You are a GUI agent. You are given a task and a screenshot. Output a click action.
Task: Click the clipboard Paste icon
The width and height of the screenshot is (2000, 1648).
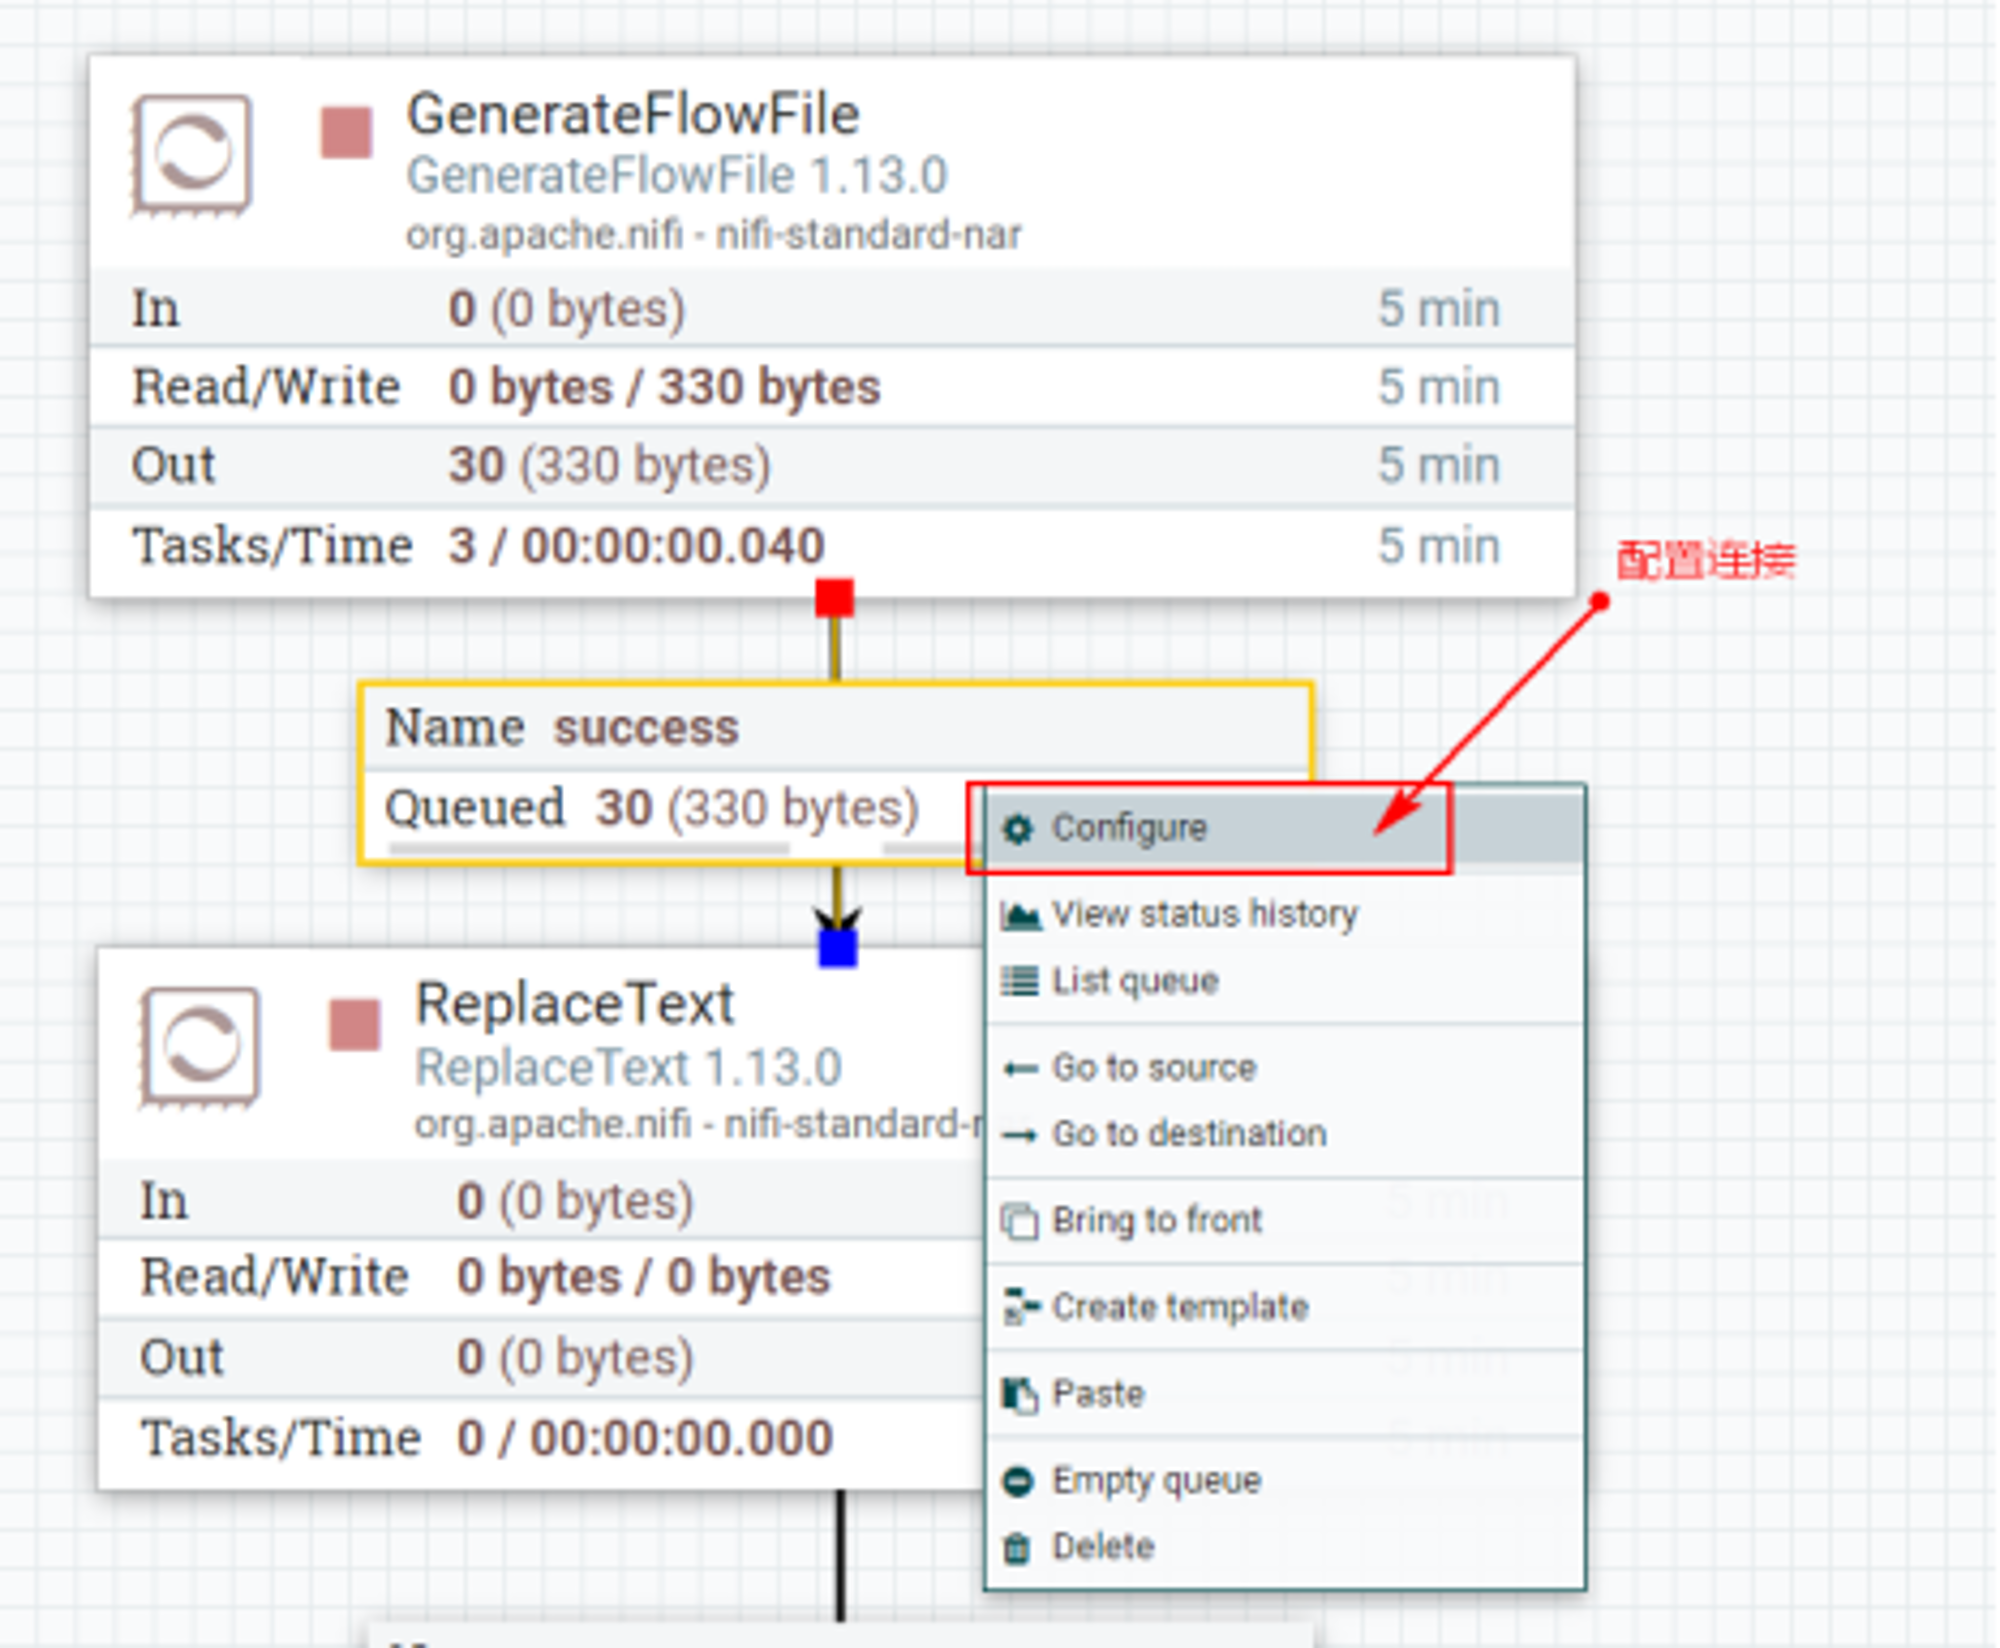(x=1020, y=1395)
